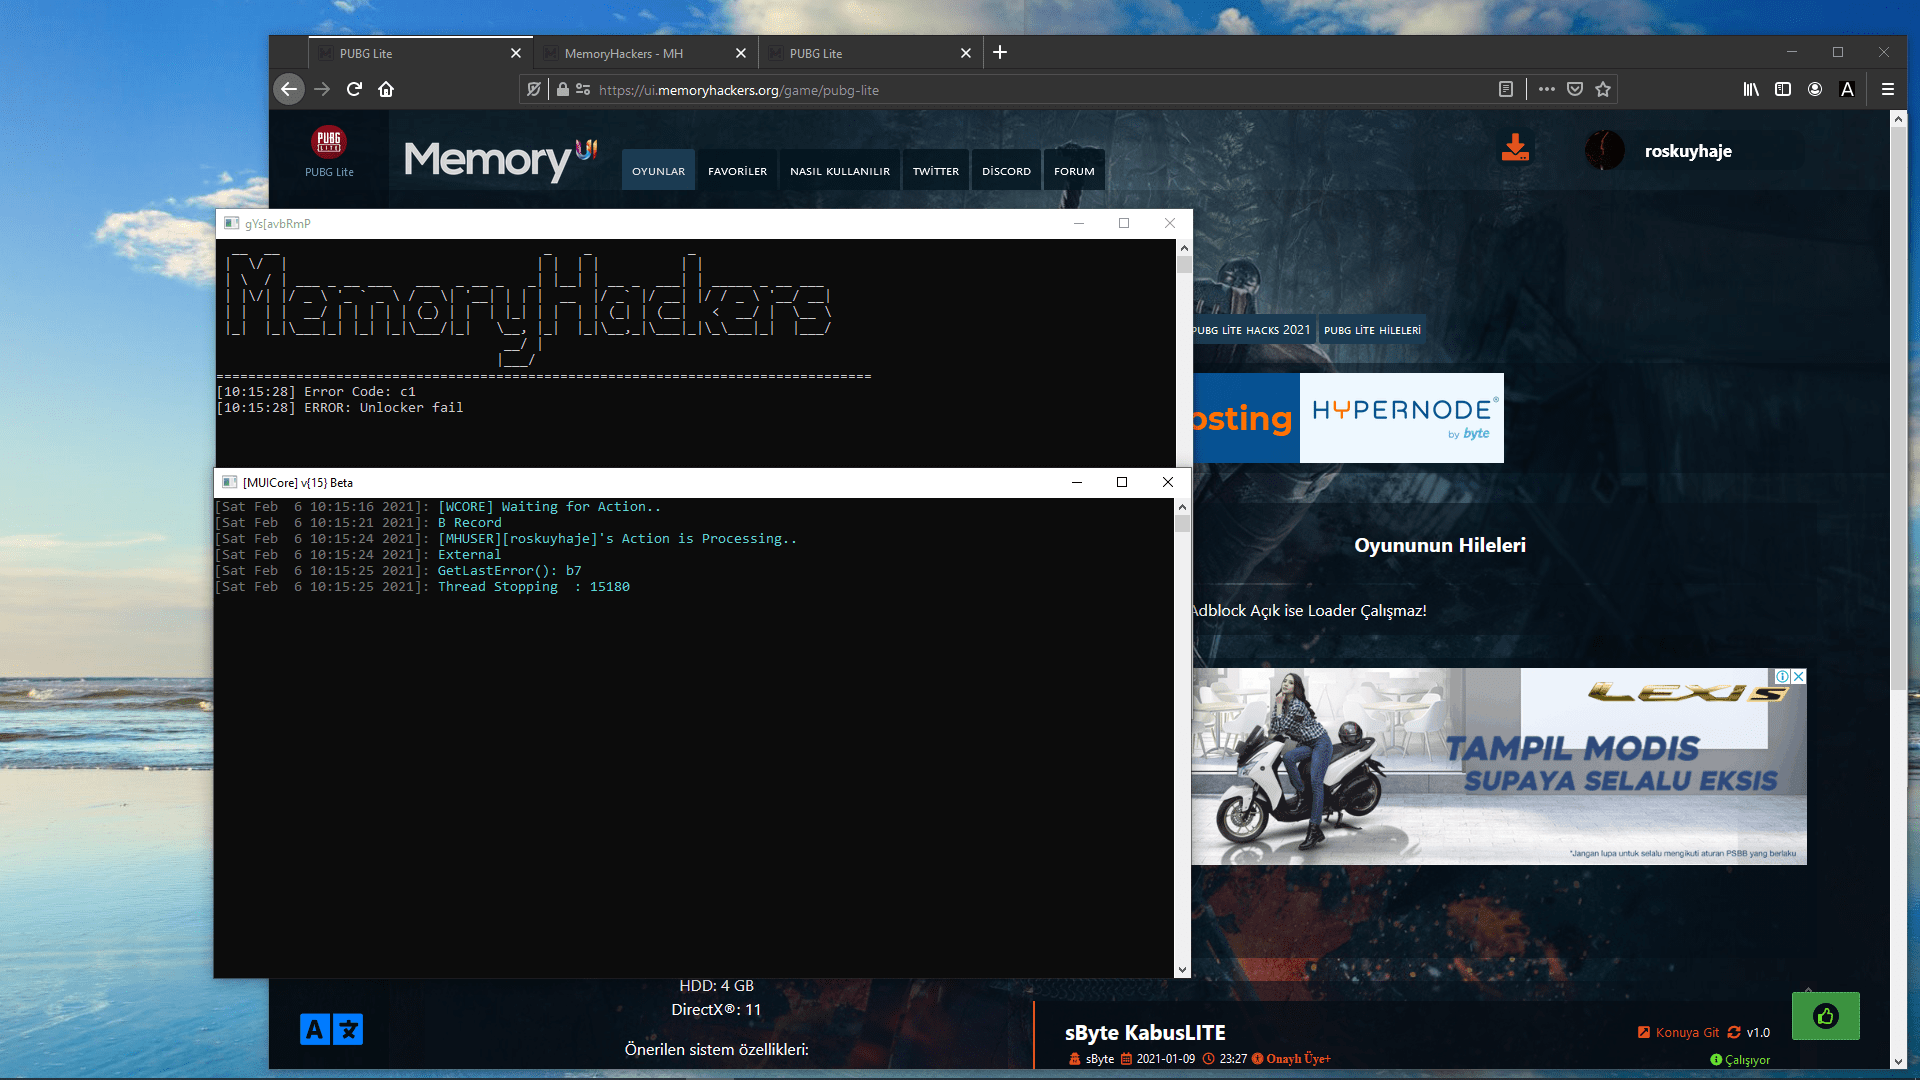Screen dimensions: 1920x1080
Task: Save page to Pocket
Action: click(x=1575, y=89)
